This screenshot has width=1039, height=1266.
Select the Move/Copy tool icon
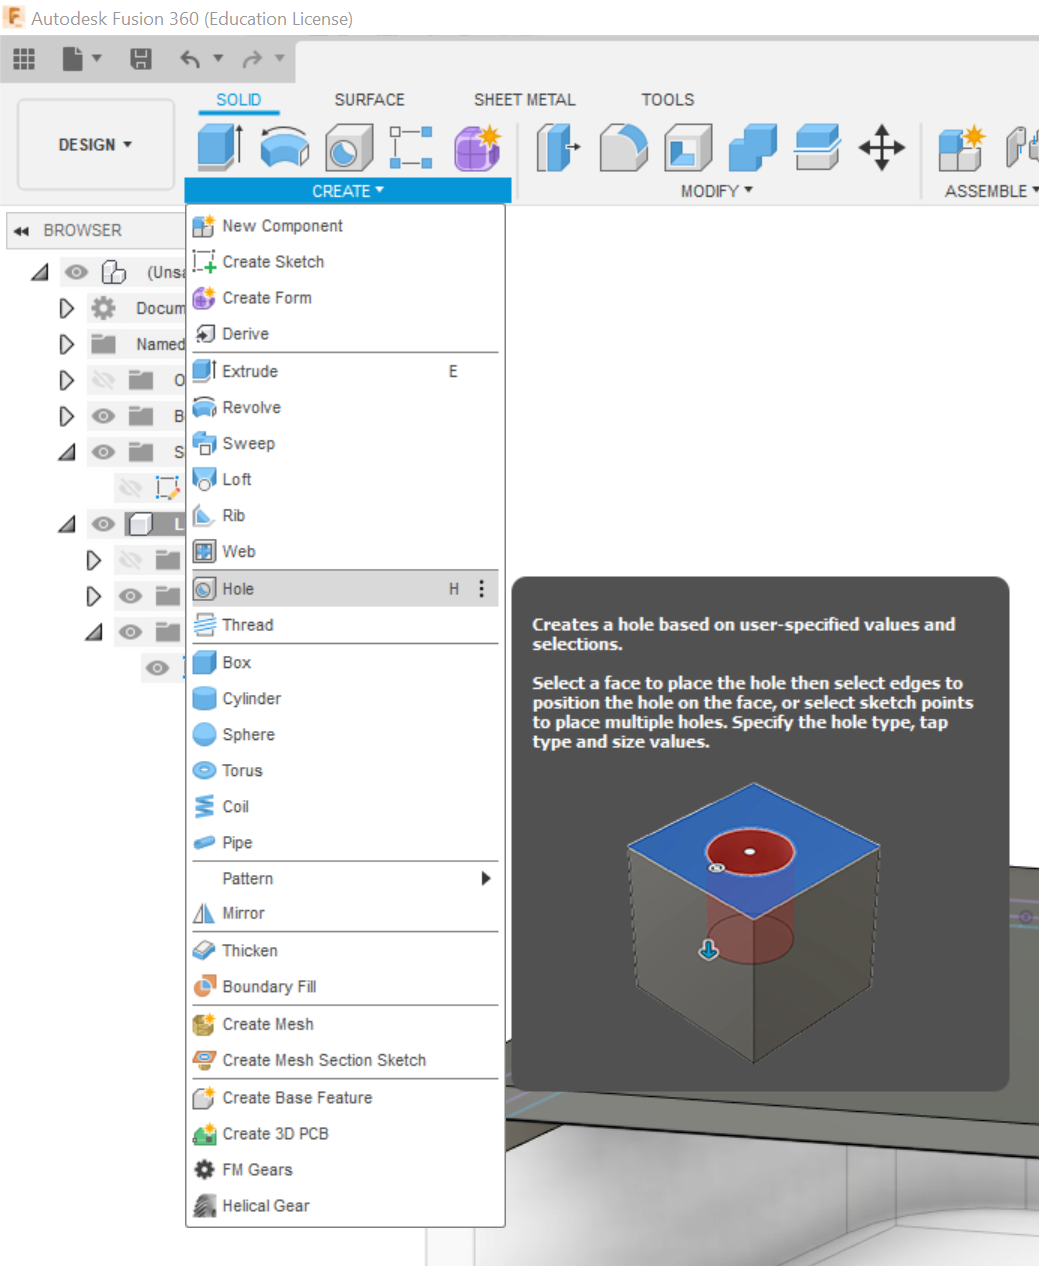pos(882,147)
